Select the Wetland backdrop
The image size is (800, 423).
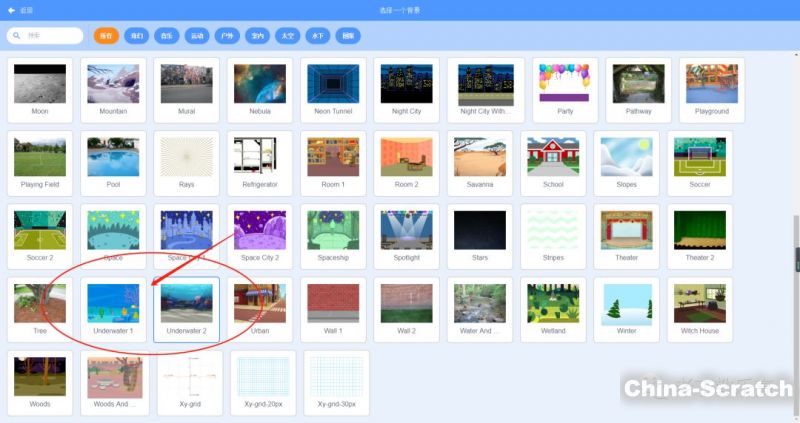(x=553, y=308)
